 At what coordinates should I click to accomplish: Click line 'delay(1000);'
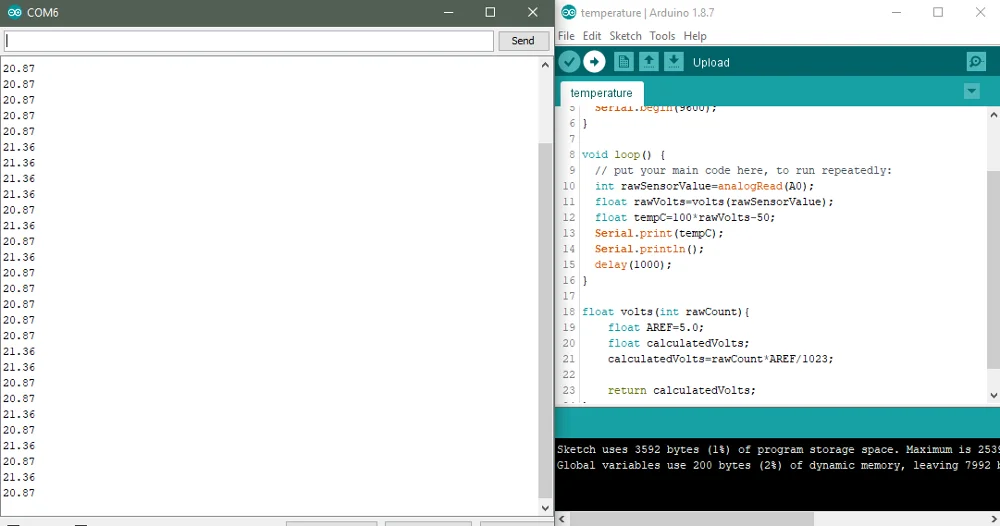click(x=633, y=265)
